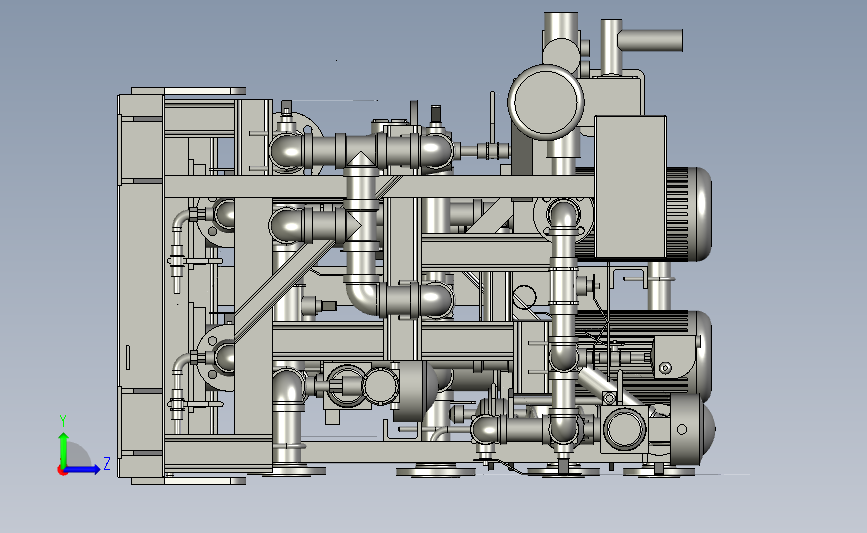Image resolution: width=867 pixels, height=533 pixels.
Task: Select the large rectangular motor junction box
Action: pos(630,187)
